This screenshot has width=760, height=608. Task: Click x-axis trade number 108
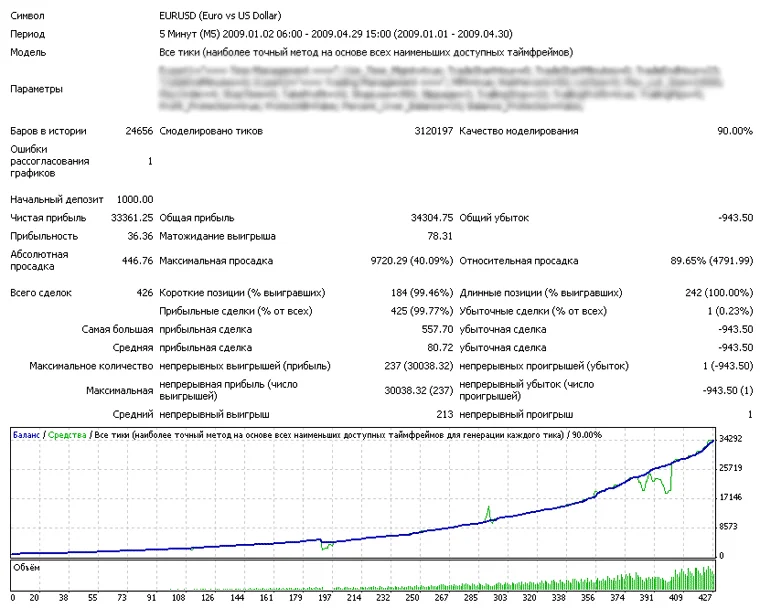178,597
